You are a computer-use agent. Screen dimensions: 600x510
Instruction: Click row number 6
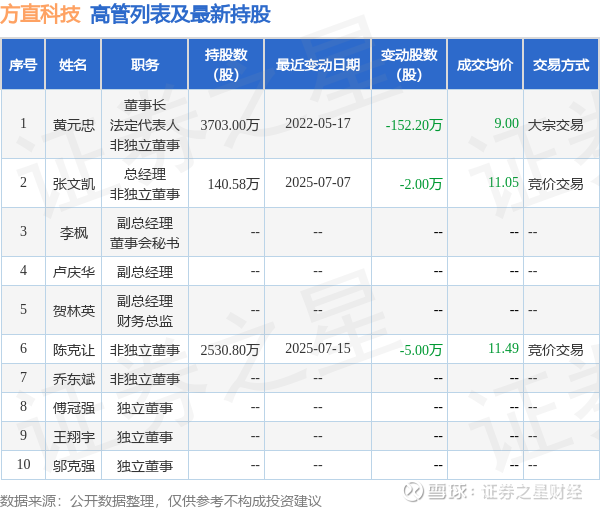point(23,348)
